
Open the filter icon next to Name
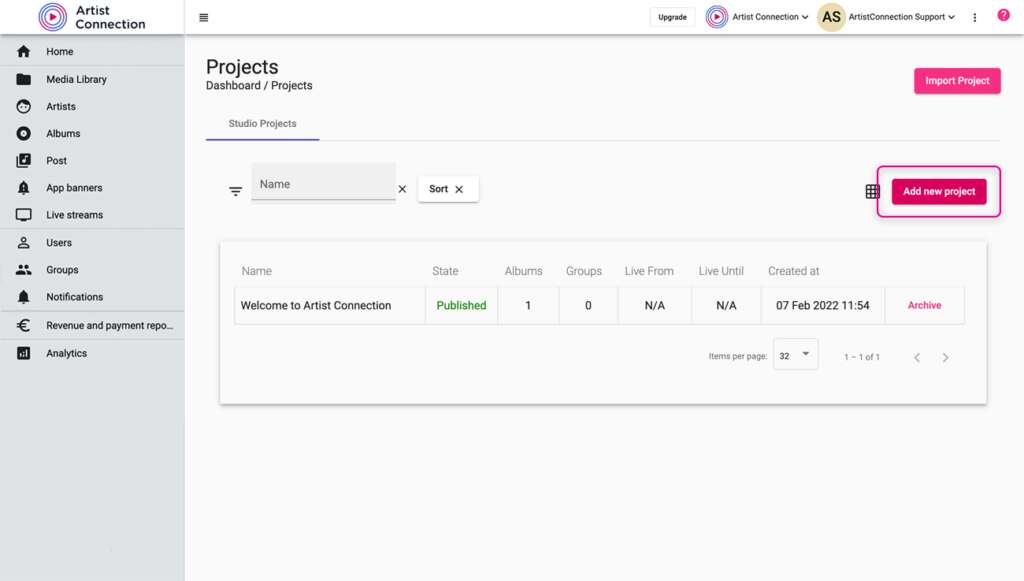pyautogui.click(x=235, y=190)
